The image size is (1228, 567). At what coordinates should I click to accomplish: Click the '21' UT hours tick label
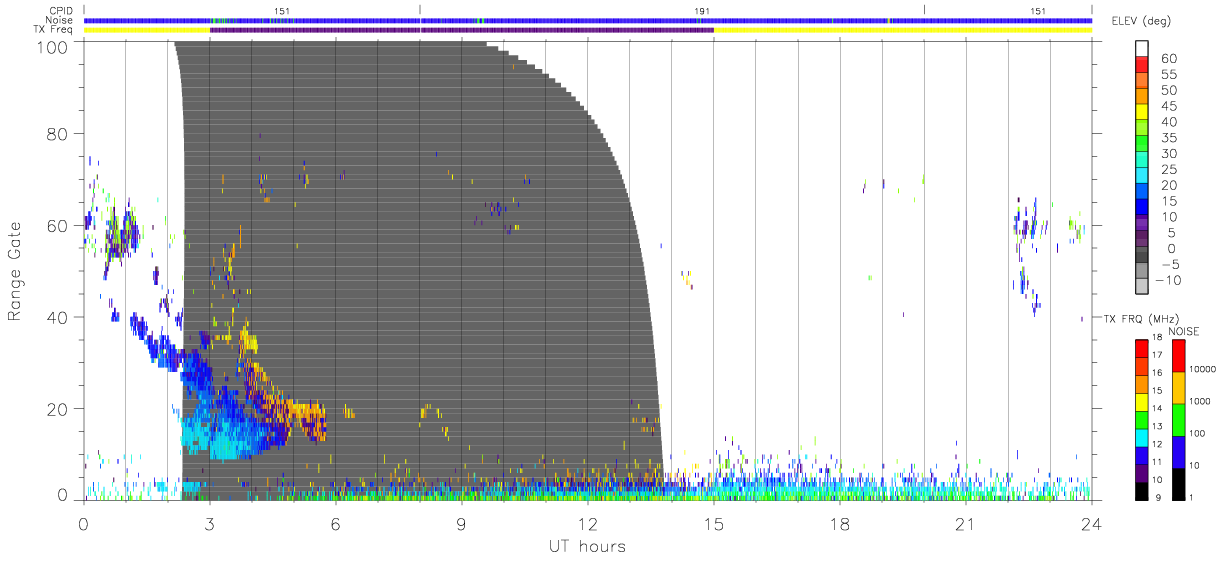[x=965, y=523]
